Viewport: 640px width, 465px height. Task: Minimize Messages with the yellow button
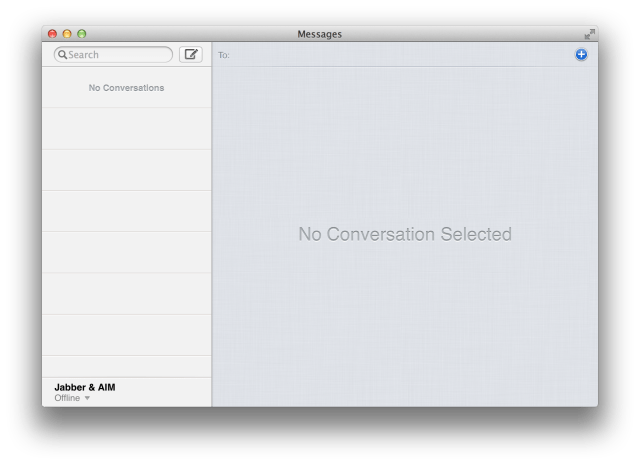tap(67, 34)
